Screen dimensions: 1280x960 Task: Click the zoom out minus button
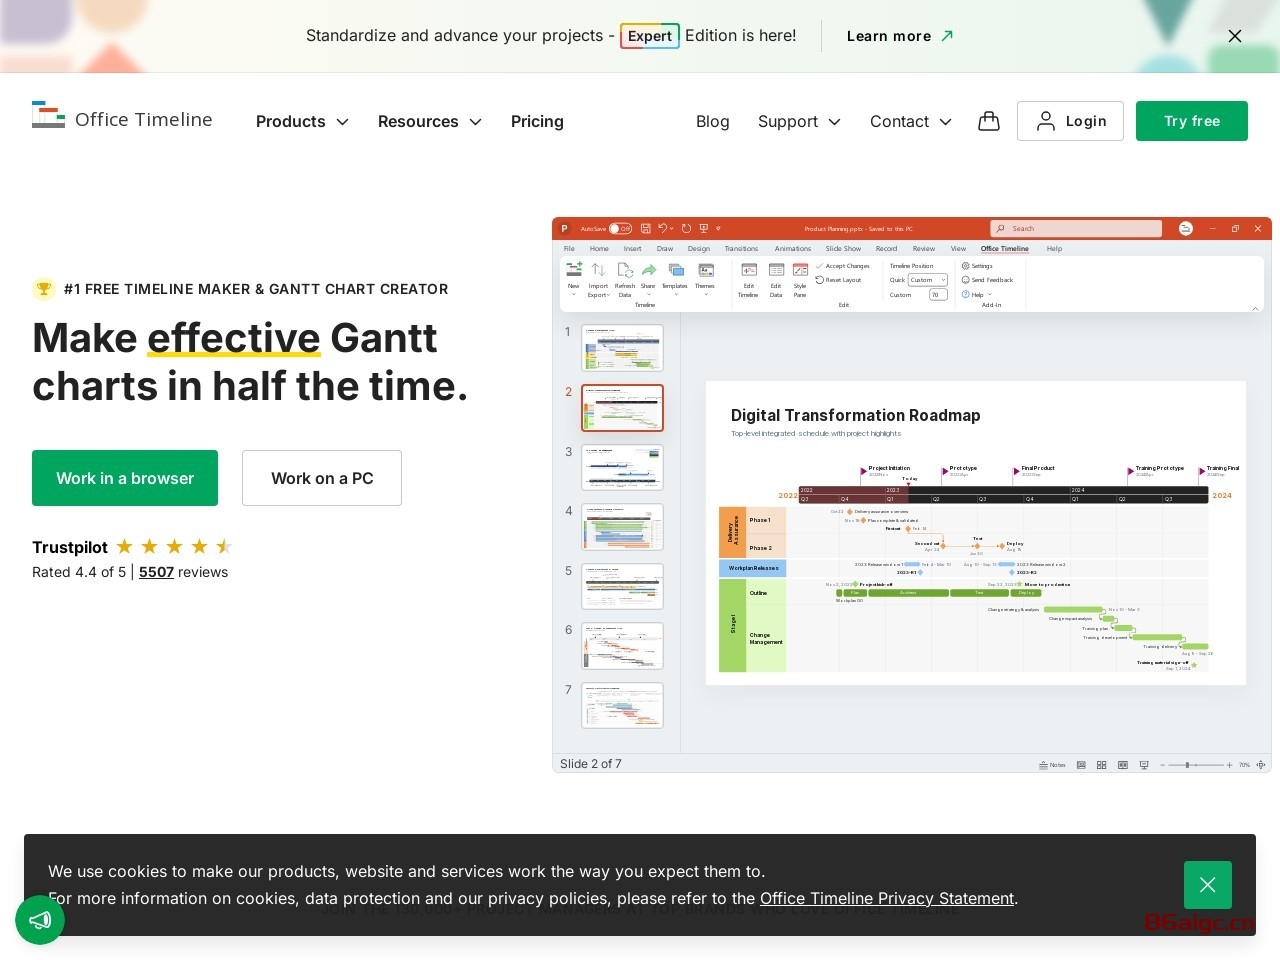[1163, 765]
